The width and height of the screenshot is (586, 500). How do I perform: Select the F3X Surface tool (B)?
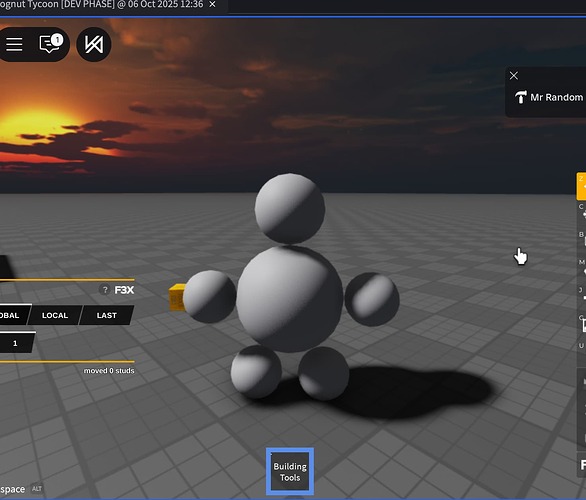pos(582,241)
